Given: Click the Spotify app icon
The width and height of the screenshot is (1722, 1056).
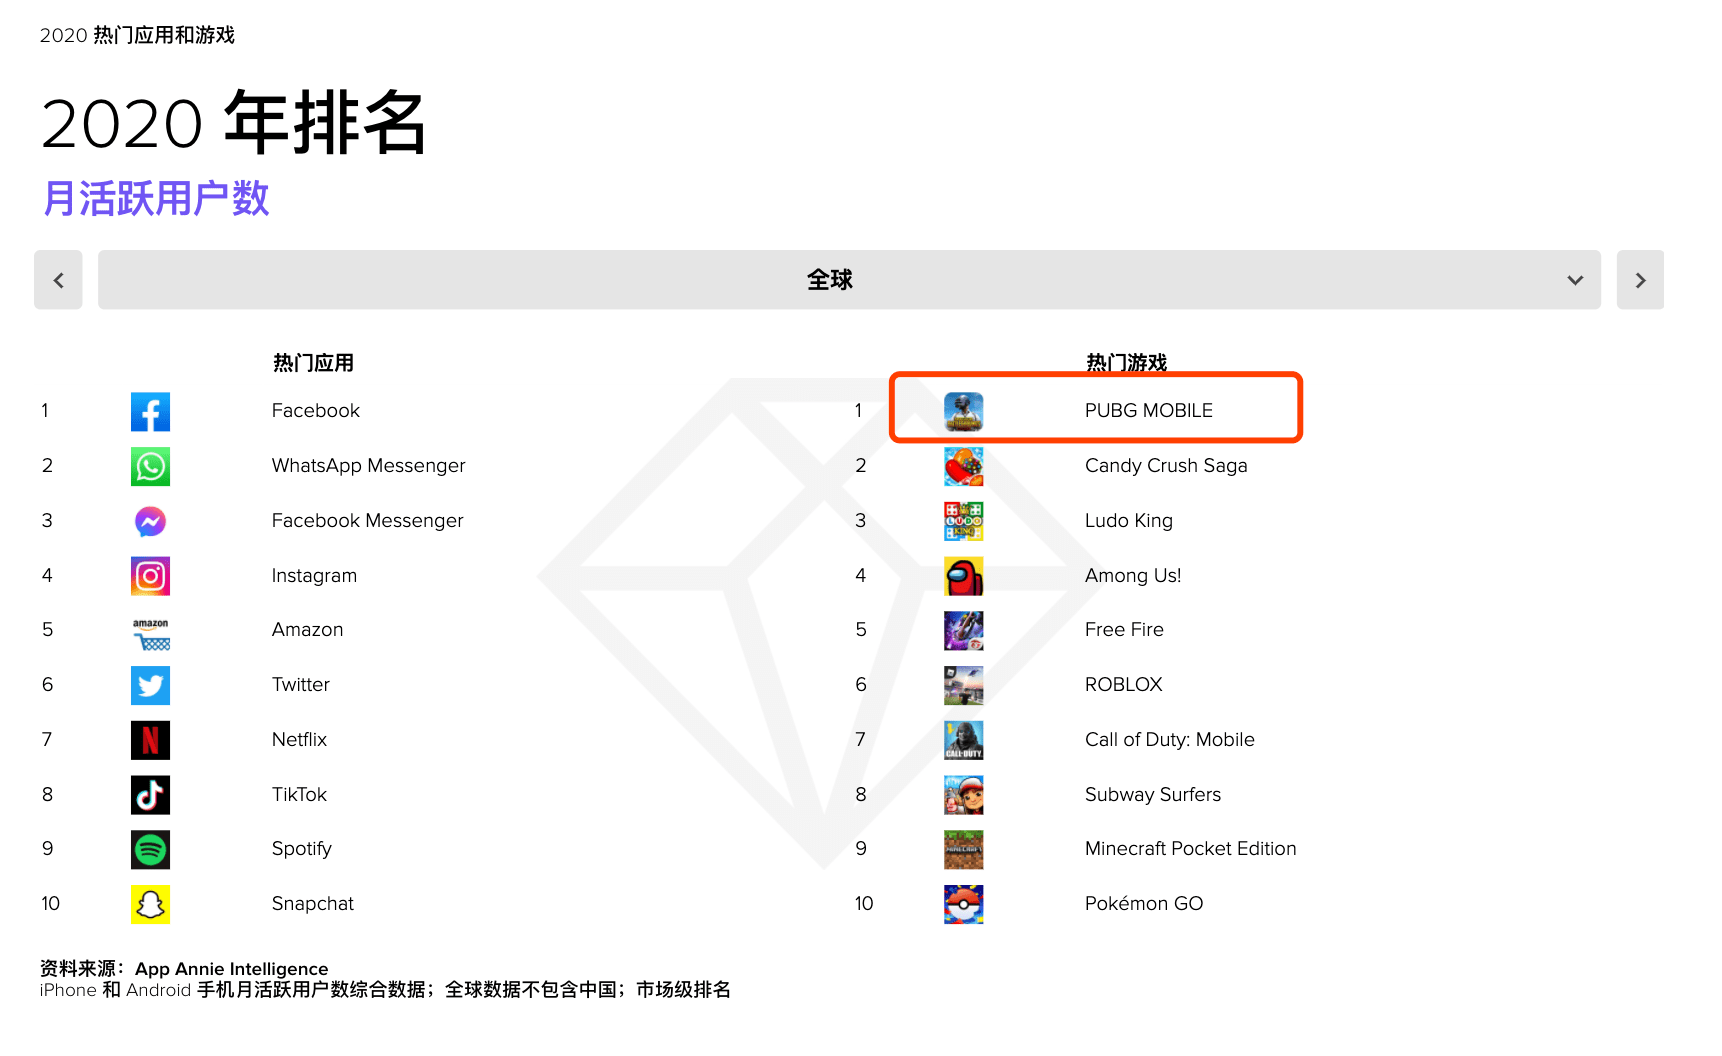Looking at the screenshot, I should (150, 850).
